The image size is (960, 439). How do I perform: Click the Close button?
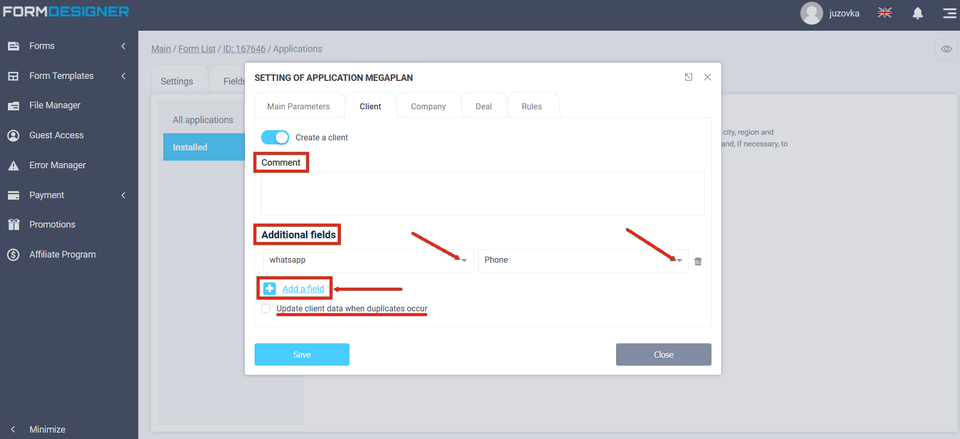[x=664, y=355]
